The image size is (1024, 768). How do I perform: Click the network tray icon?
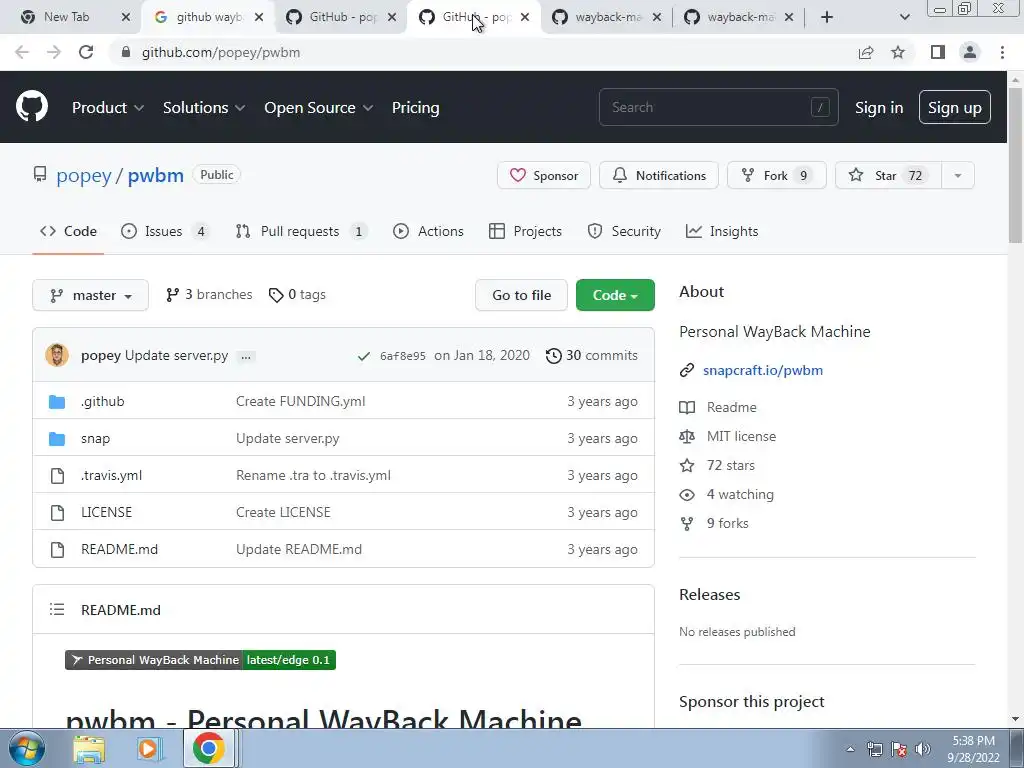[874, 750]
